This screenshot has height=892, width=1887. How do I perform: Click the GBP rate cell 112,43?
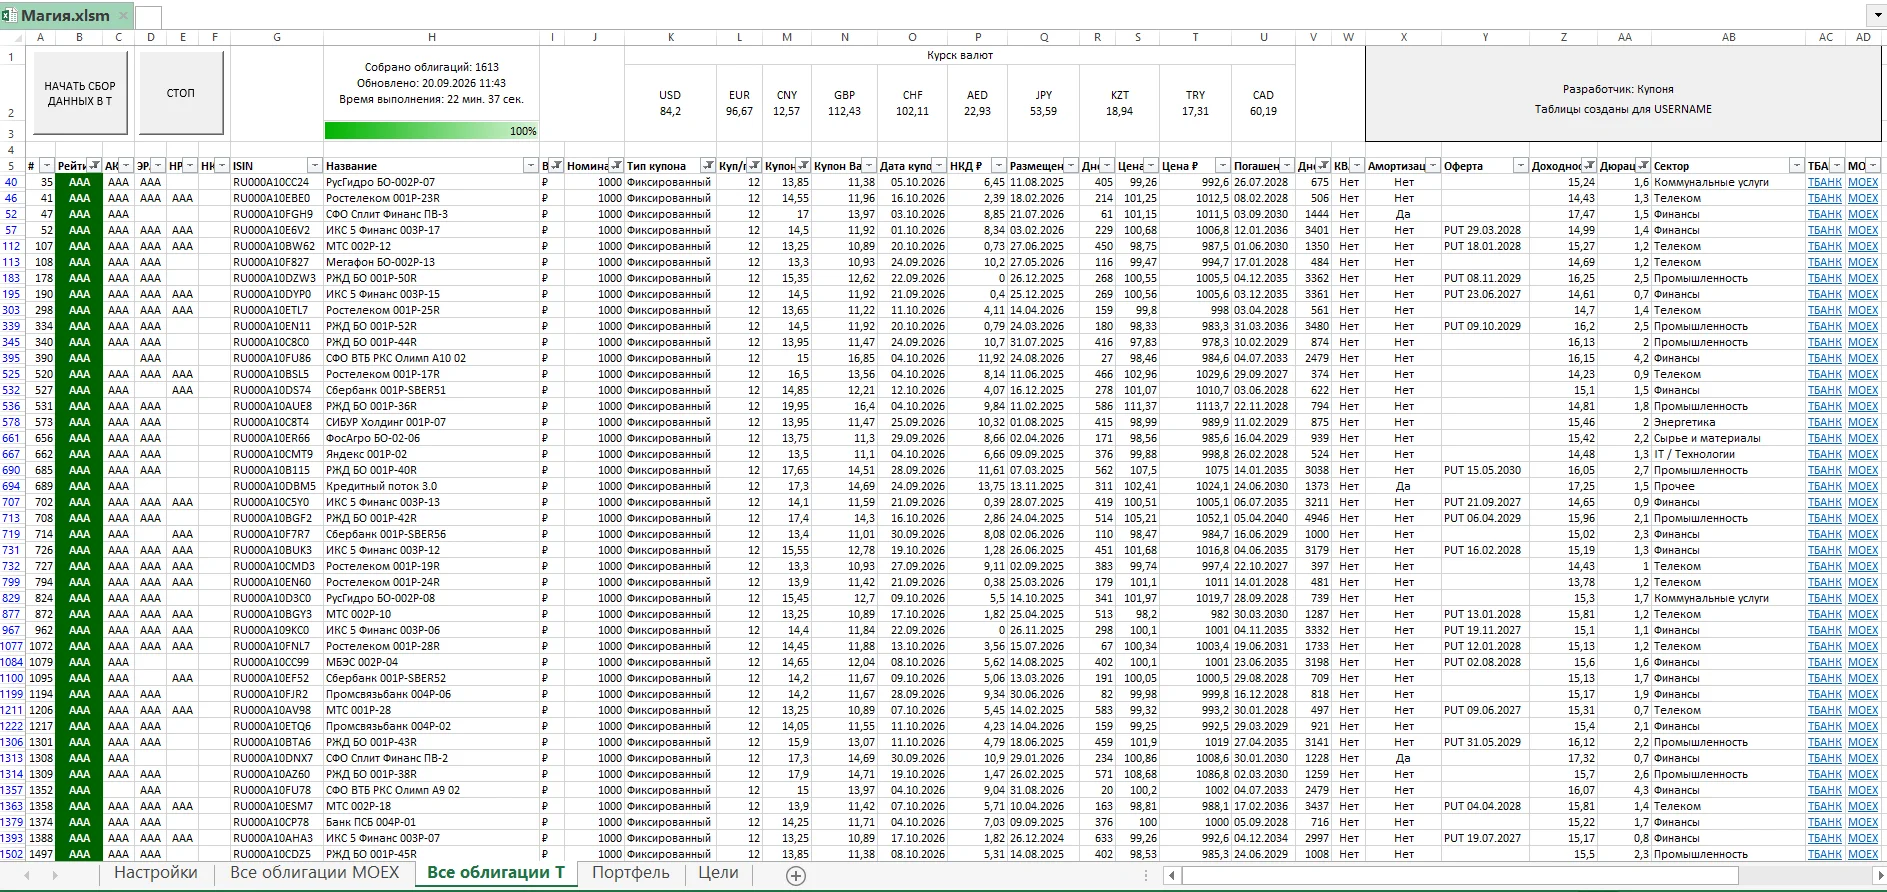coord(844,103)
